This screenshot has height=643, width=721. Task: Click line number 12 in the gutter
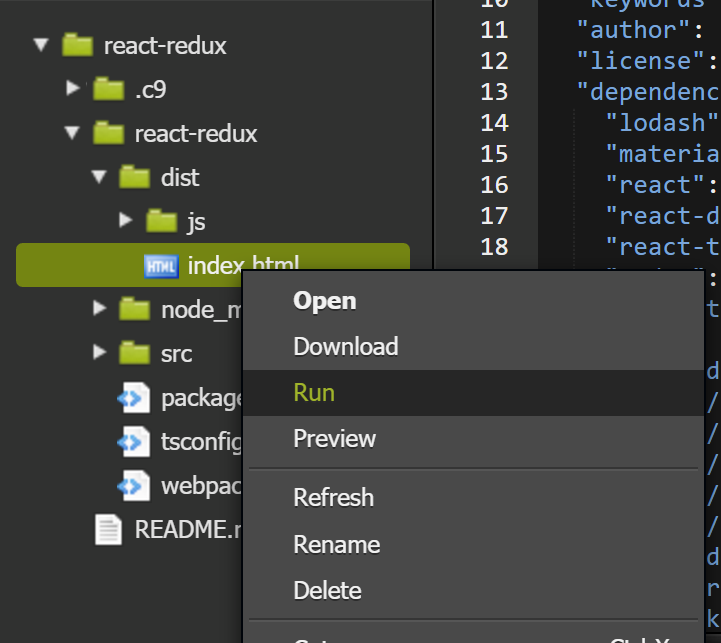click(494, 61)
